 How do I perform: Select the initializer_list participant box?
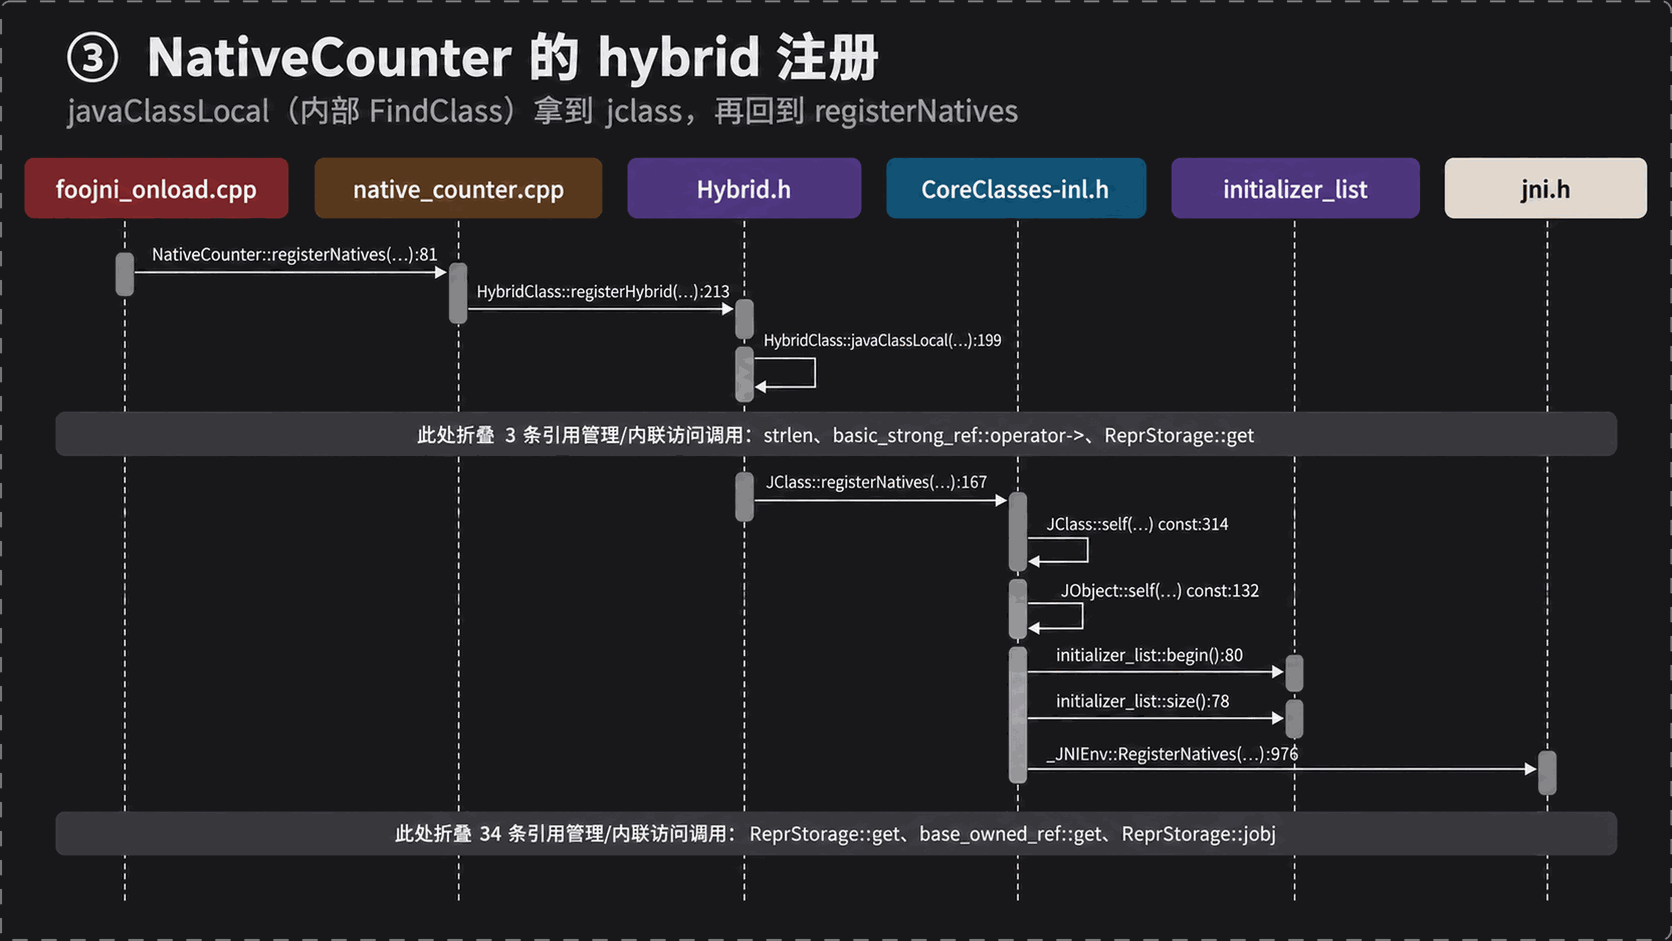[1295, 188]
